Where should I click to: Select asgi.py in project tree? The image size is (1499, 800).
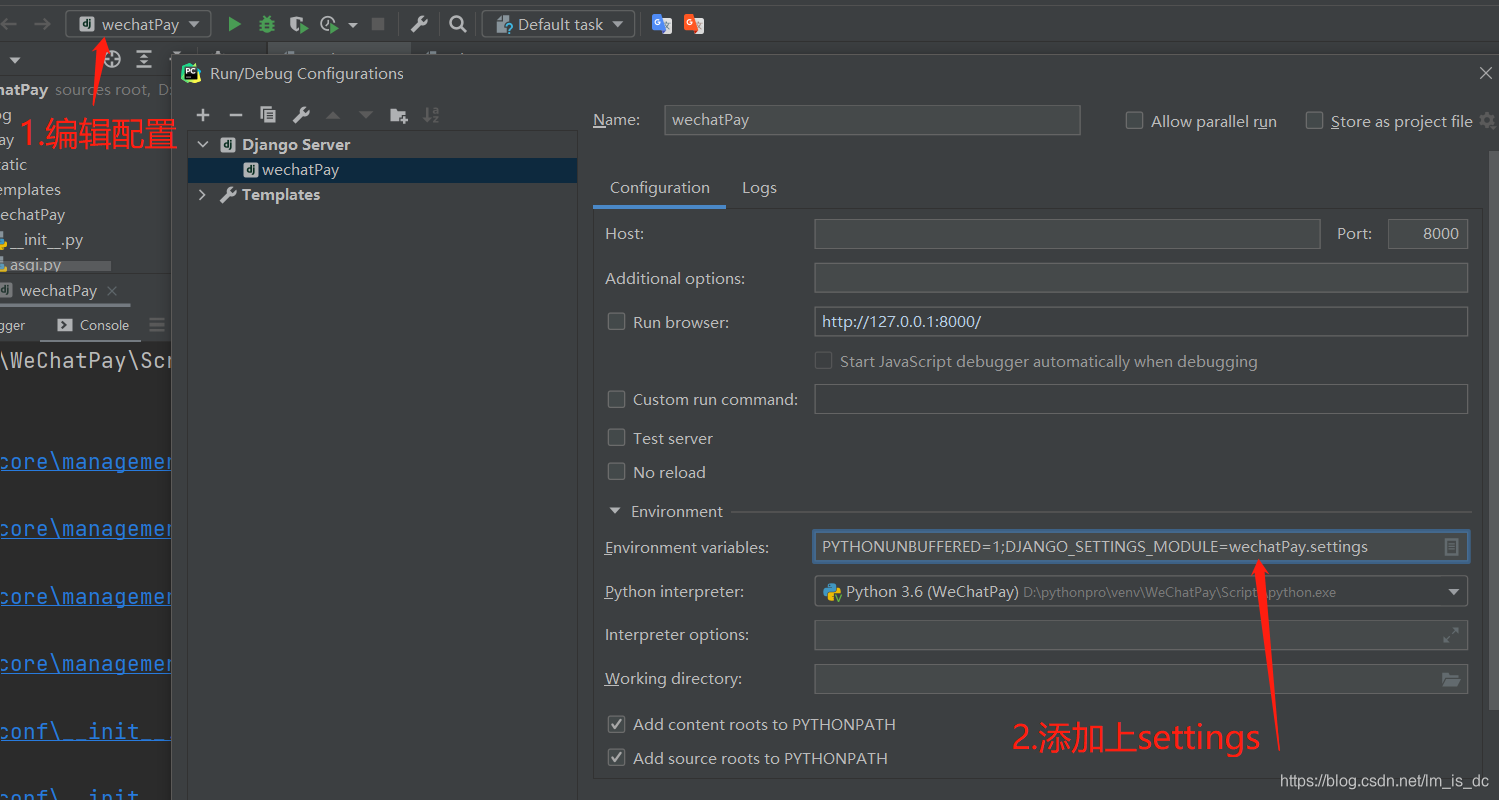coord(35,265)
